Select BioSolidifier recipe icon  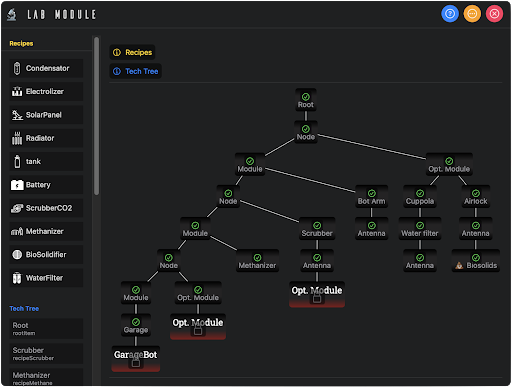pyautogui.click(x=17, y=255)
